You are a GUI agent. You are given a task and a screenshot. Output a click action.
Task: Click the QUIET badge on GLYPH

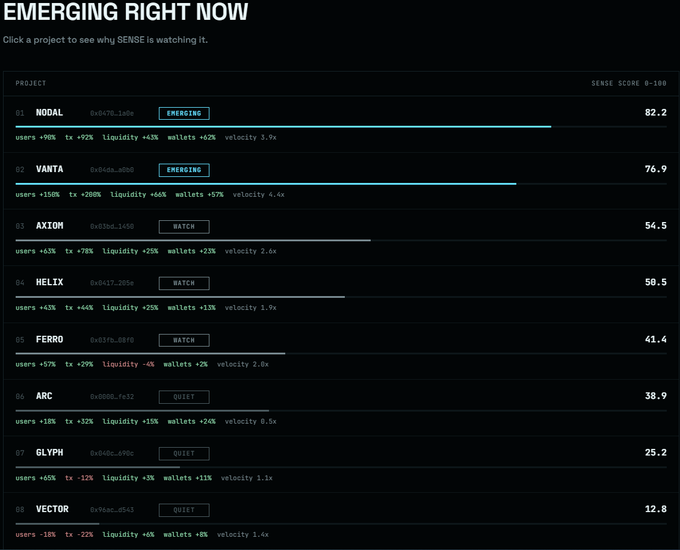tap(184, 453)
